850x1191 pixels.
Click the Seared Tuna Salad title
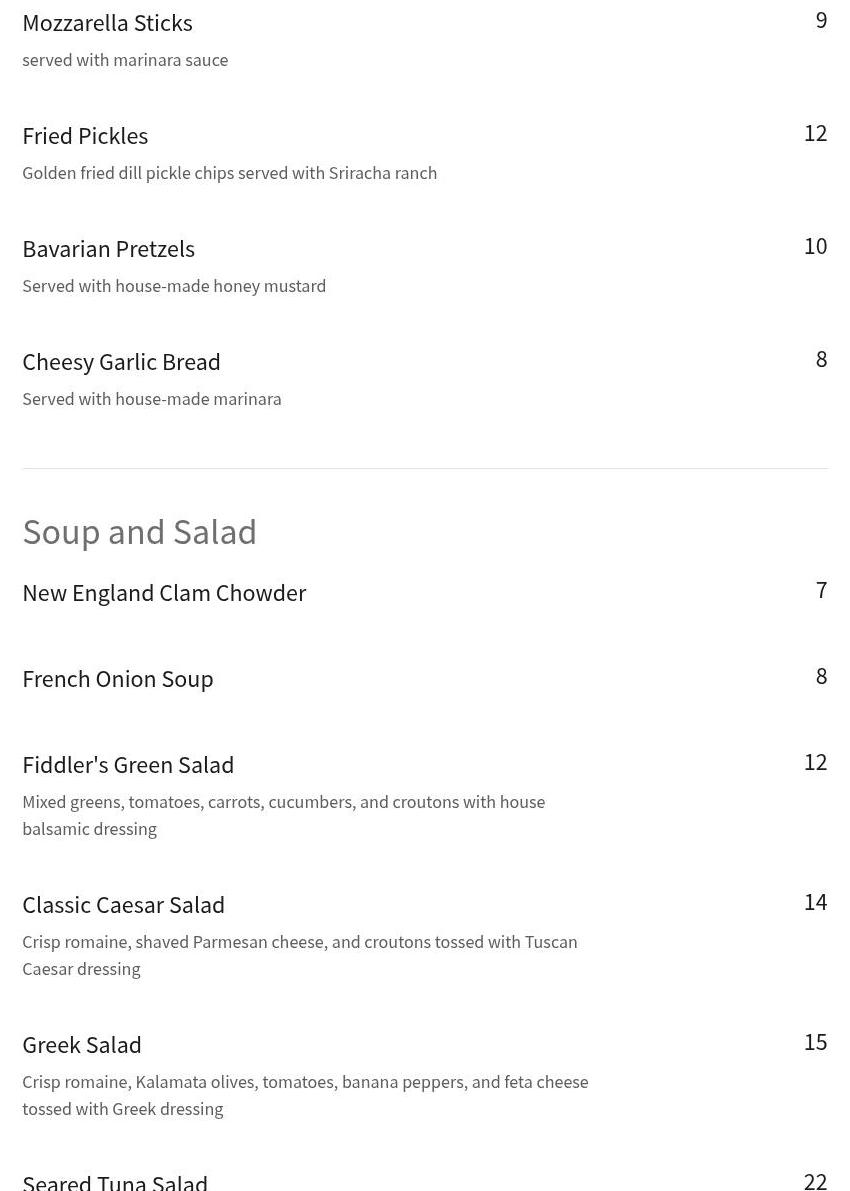pyautogui.click(x=115, y=1183)
